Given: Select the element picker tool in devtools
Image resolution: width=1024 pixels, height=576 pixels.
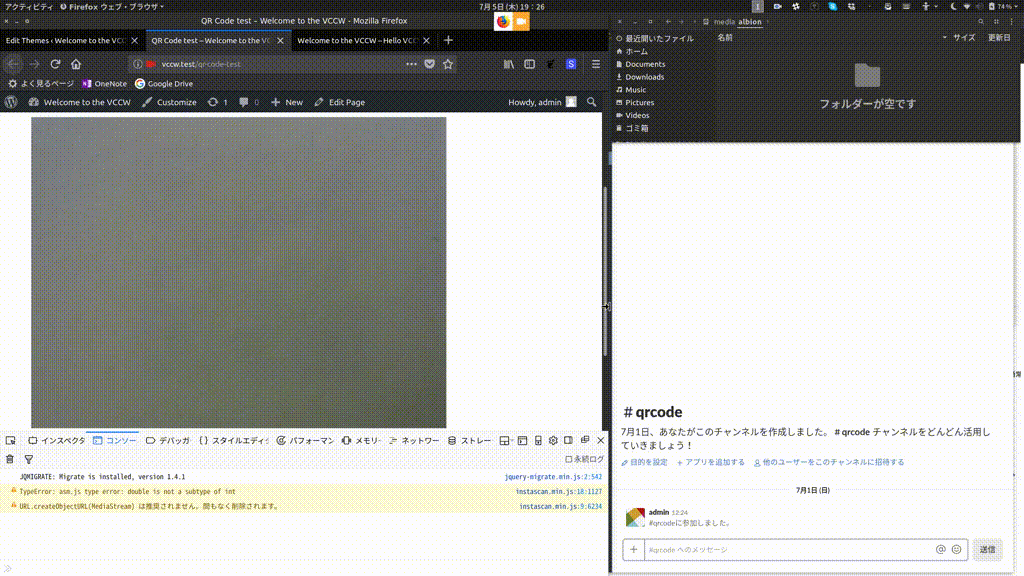Looking at the screenshot, I should coord(11,439).
